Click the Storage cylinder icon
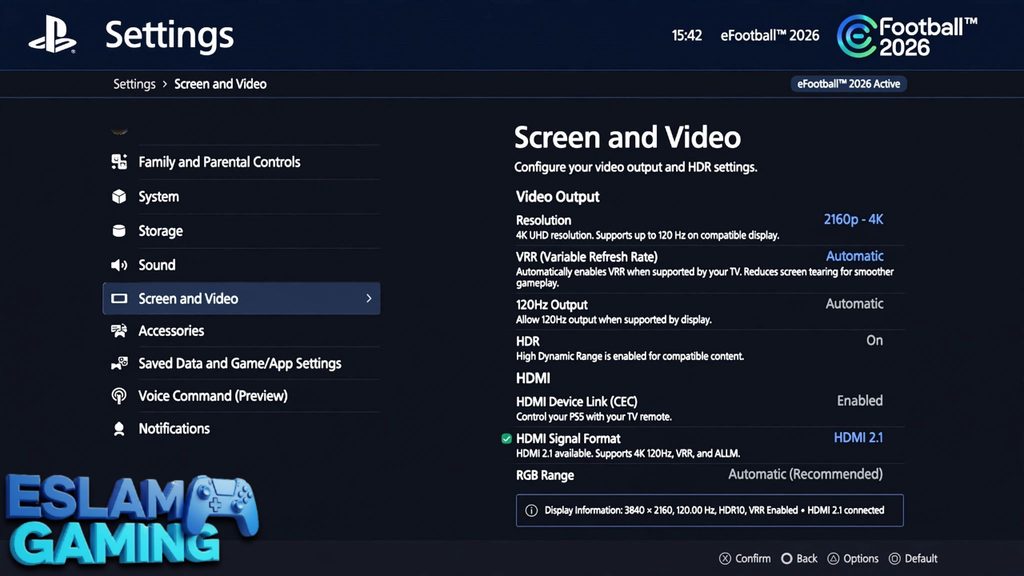The height and width of the screenshot is (576, 1024). tap(119, 231)
